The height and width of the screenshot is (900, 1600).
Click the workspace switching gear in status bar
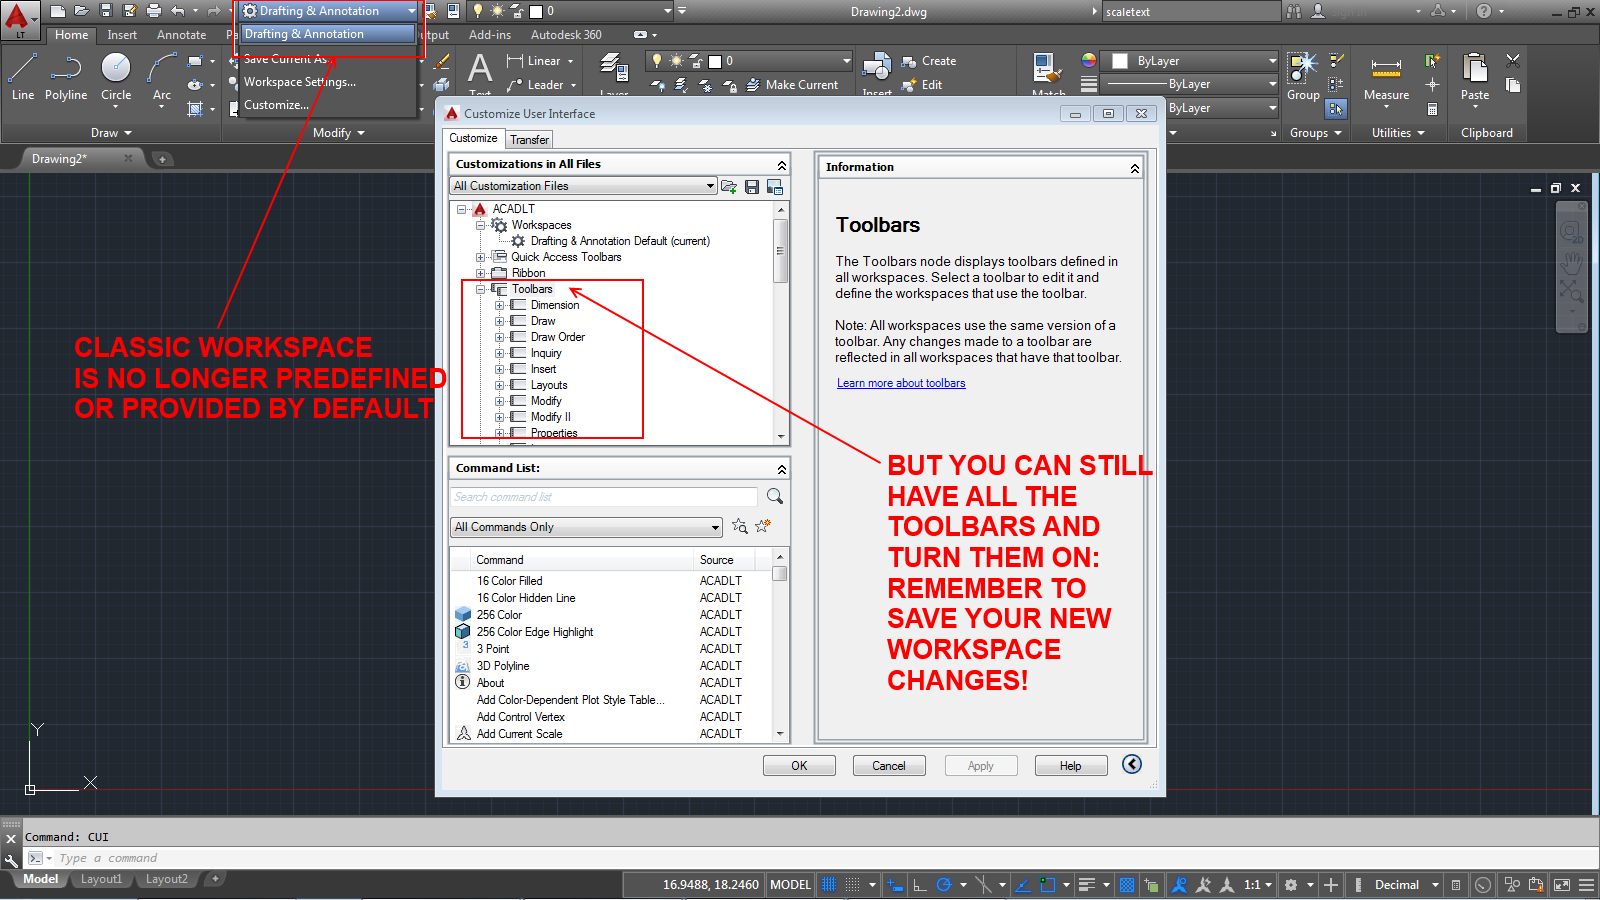[1291, 885]
